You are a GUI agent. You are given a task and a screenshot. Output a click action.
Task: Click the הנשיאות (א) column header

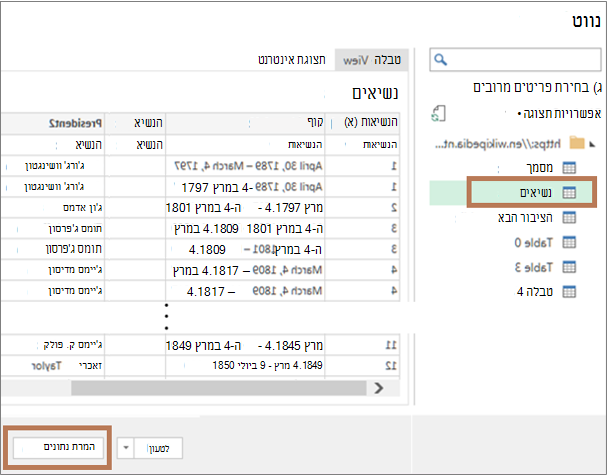point(363,123)
